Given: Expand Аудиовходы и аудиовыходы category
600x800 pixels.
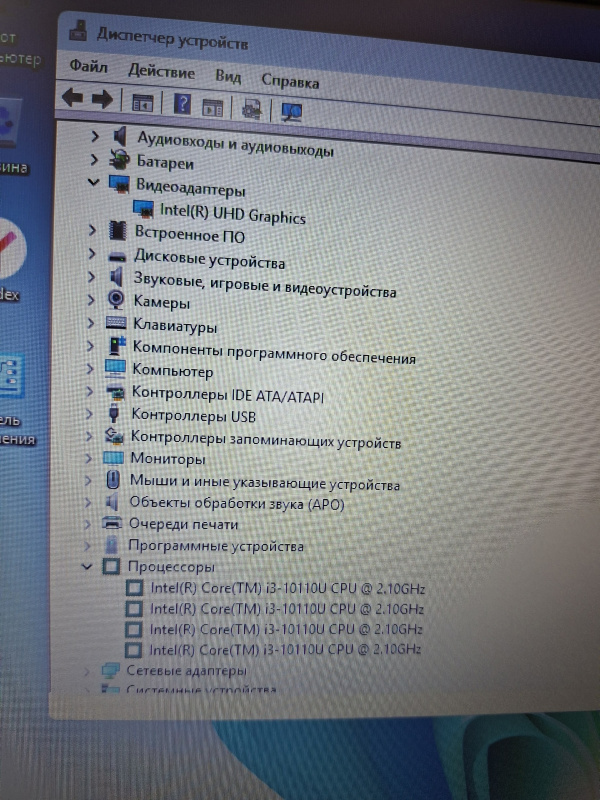Looking at the screenshot, I should point(94,136).
